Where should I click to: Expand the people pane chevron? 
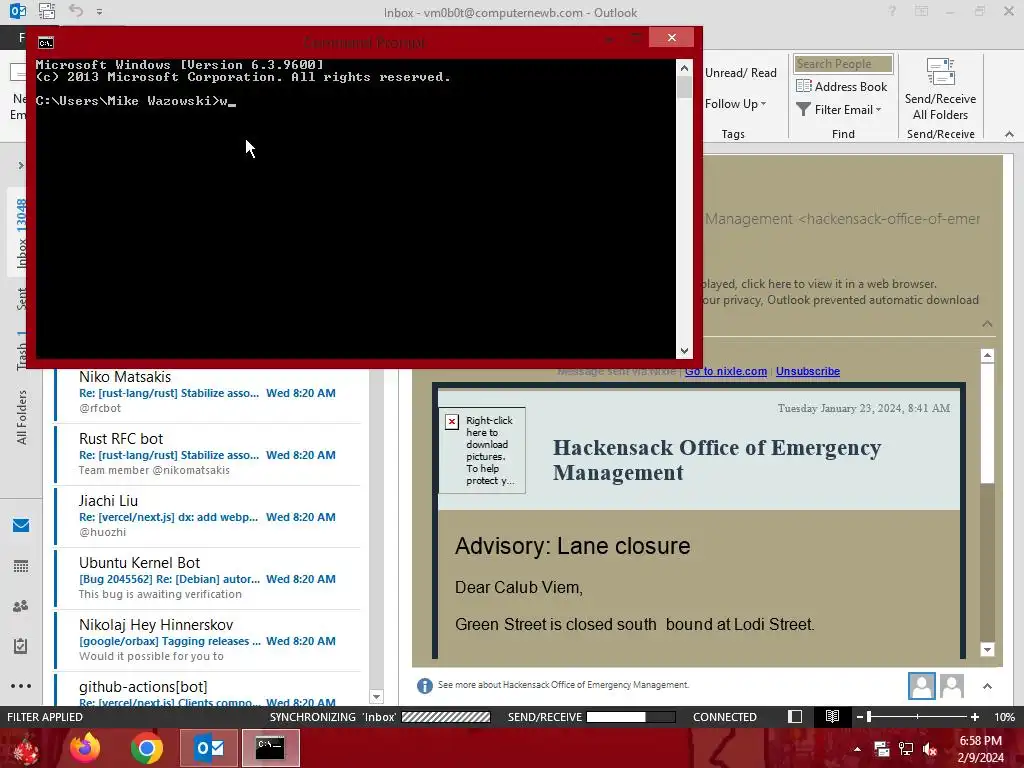click(x=987, y=686)
